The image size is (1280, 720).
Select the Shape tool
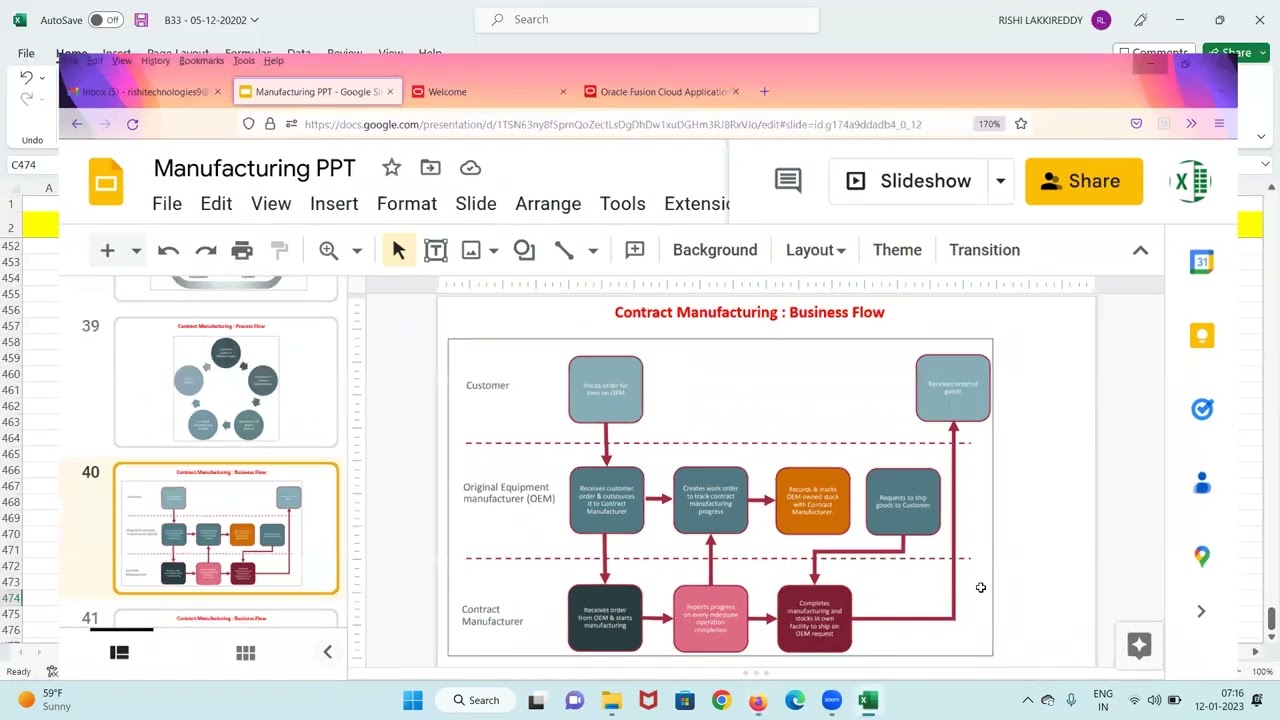click(524, 250)
